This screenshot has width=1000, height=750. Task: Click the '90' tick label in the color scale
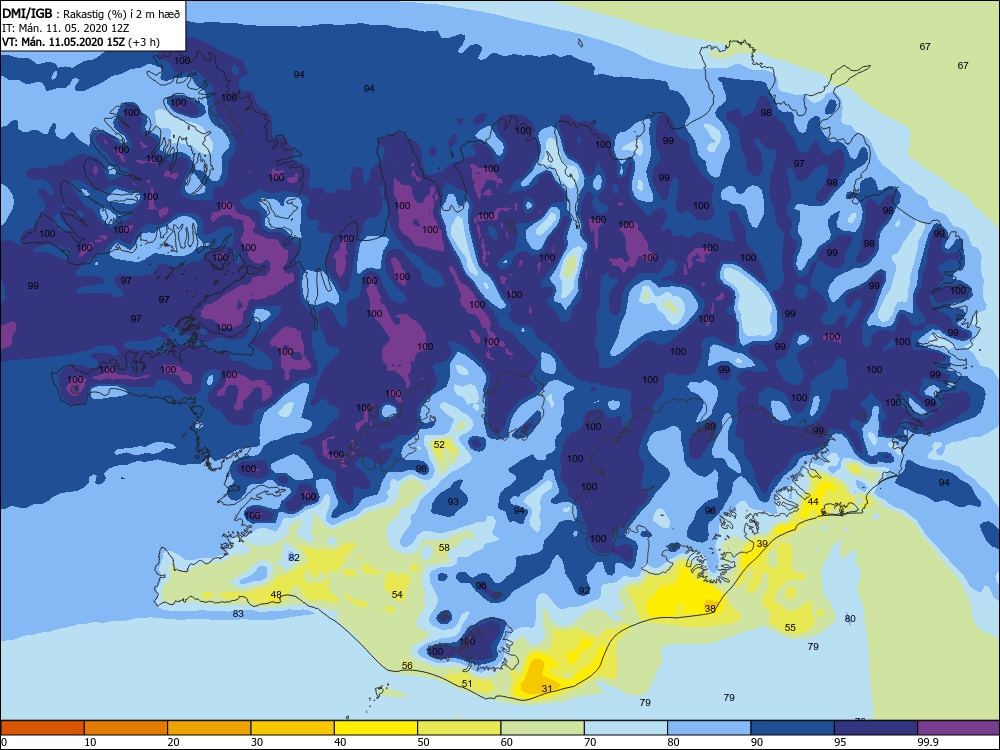tap(757, 742)
